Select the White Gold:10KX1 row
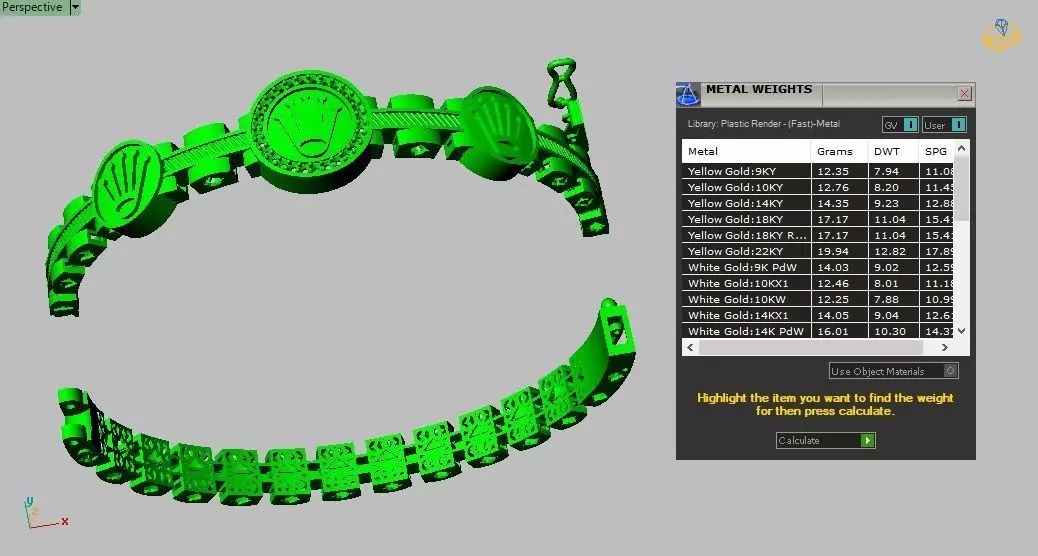Image resolution: width=1038 pixels, height=556 pixels. click(x=818, y=283)
